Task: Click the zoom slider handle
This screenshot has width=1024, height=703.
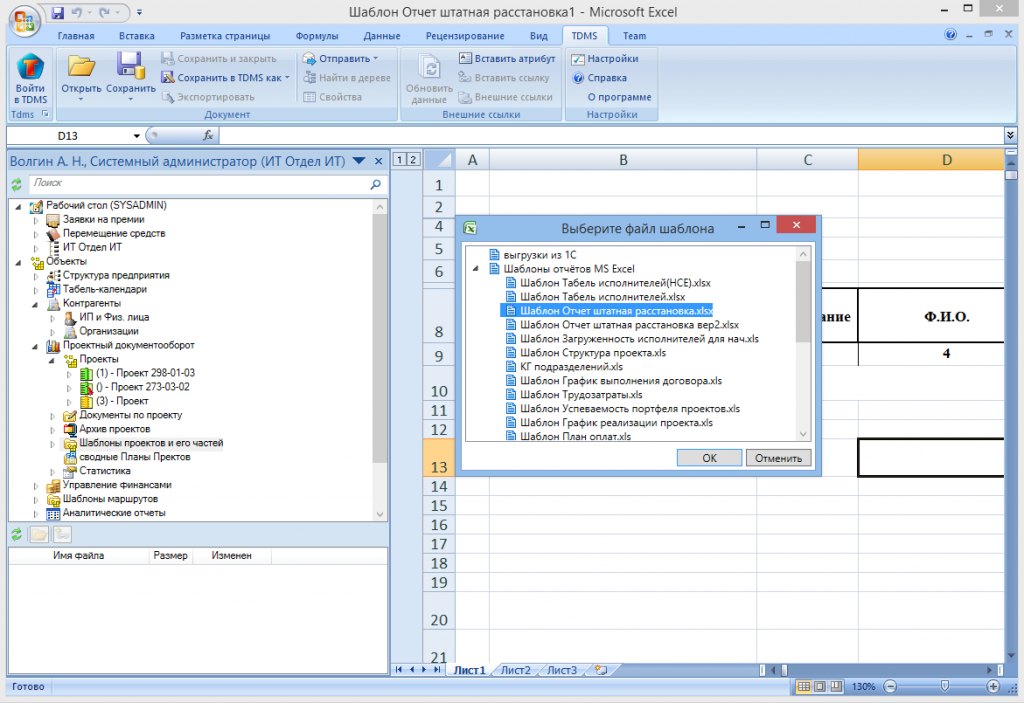Action: click(944, 686)
